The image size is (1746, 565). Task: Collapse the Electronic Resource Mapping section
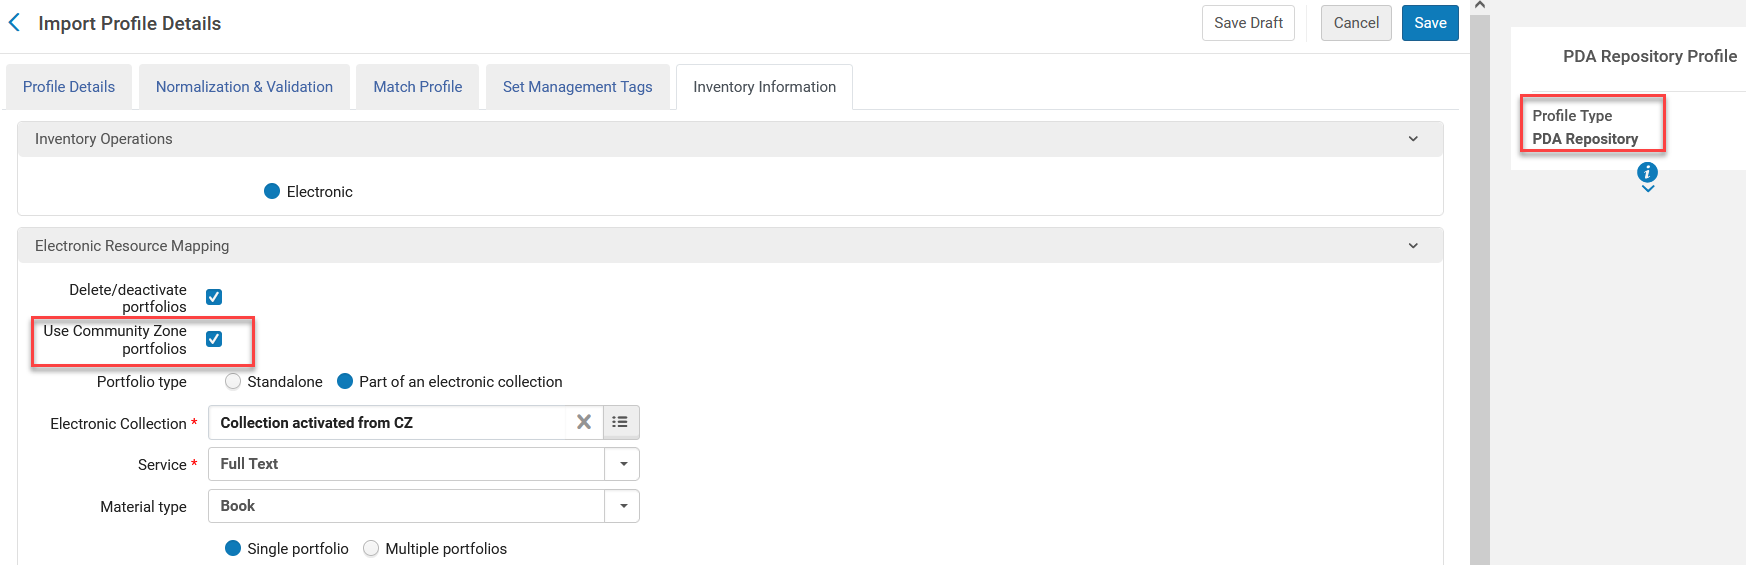click(1413, 246)
